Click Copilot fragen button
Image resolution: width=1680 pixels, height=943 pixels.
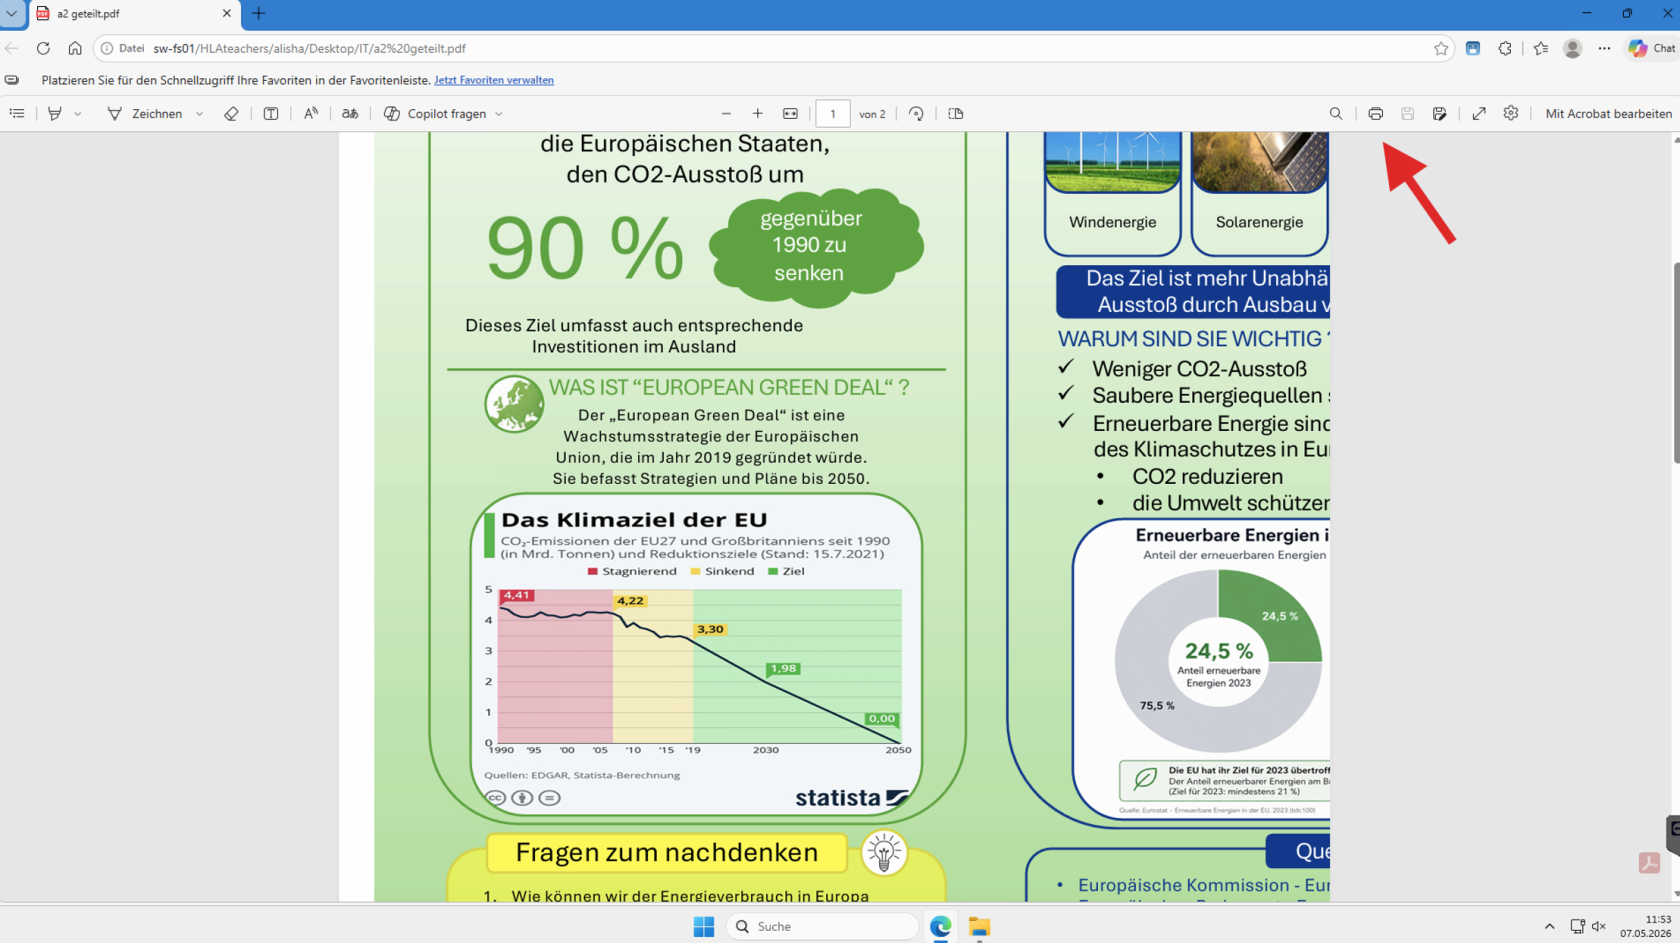[x=435, y=114]
